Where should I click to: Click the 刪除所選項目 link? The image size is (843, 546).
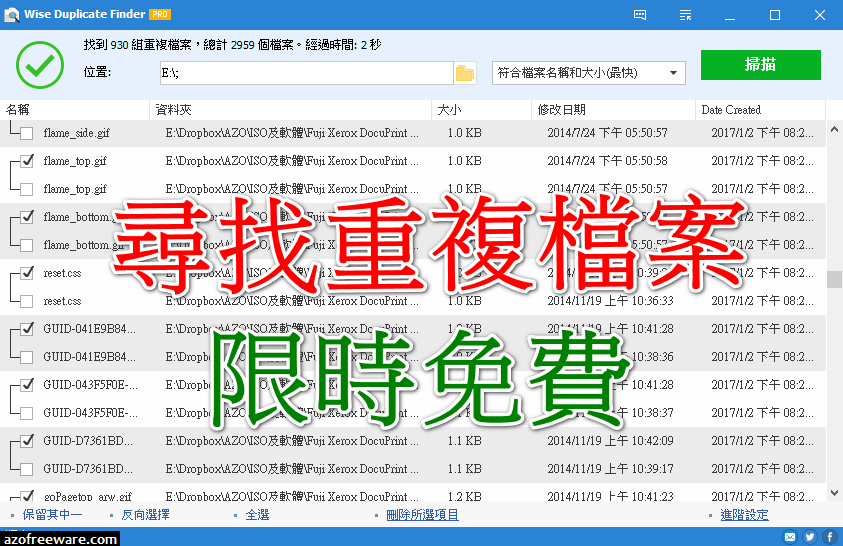coord(422,515)
